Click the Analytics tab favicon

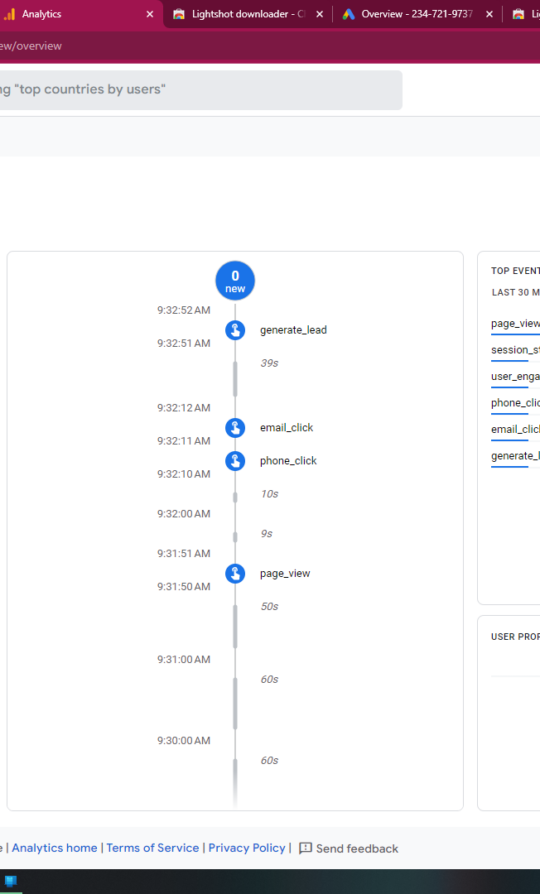point(9,14)
